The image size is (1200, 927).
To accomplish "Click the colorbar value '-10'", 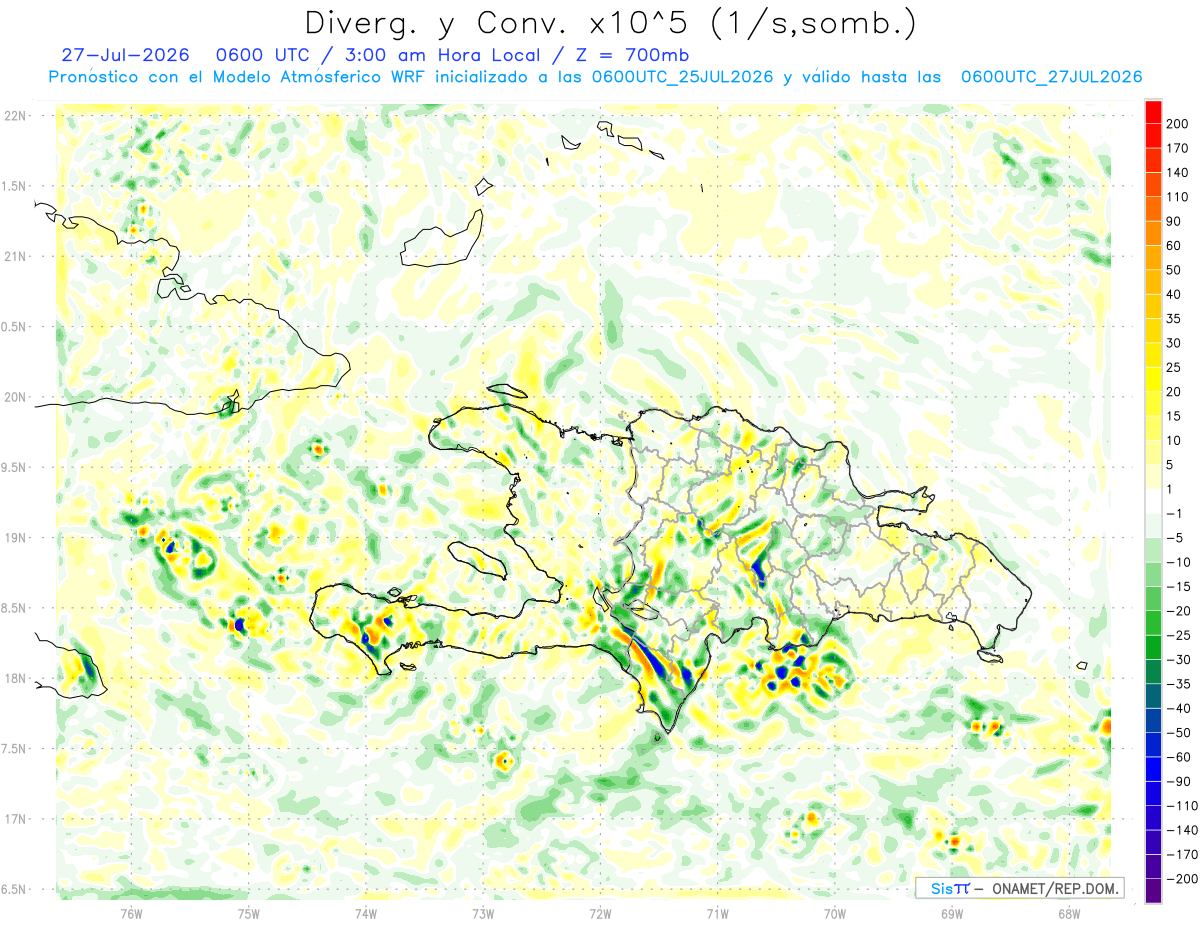I will coord(1179,562).
